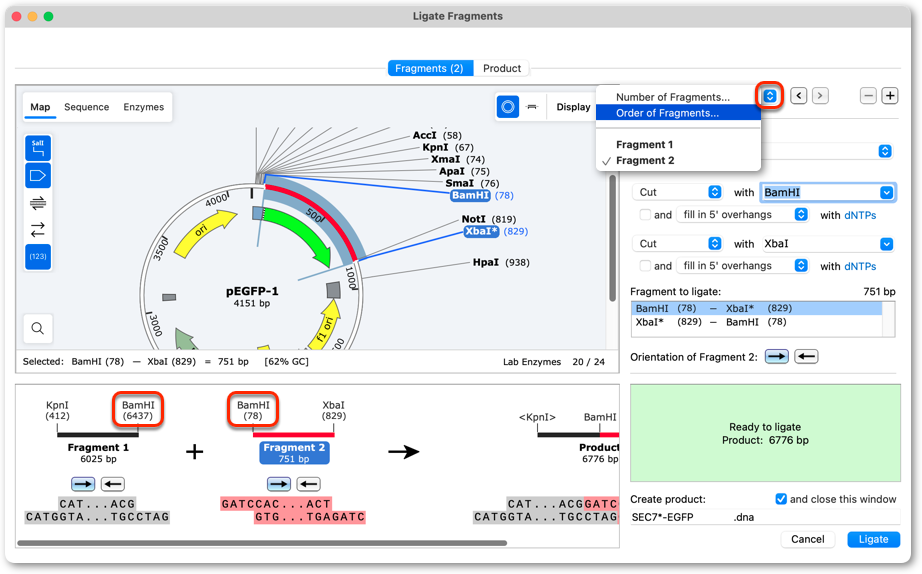Click first dNTPs link
This screenshot has height=574, width=922.
click(x=860, y=215)
